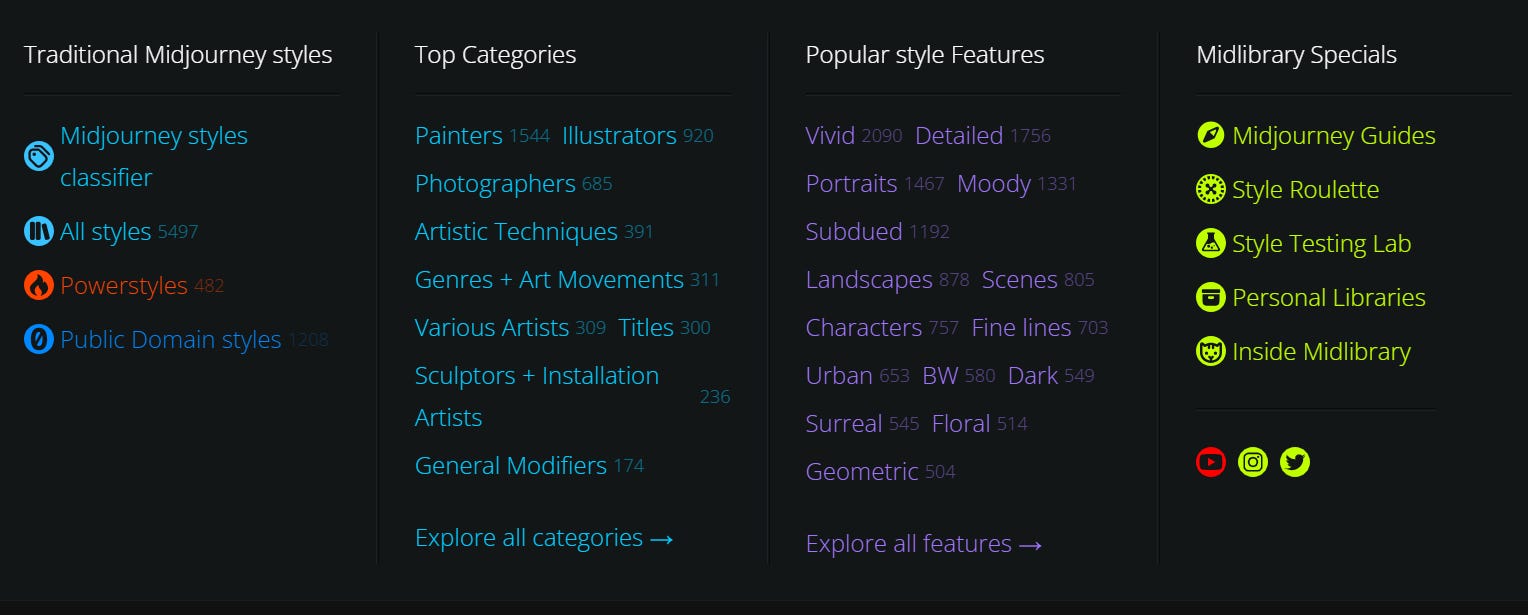The height and width of the screenshot is (615, 1528).
Task: Open the Titles category
Action: [x=646, y=328]
